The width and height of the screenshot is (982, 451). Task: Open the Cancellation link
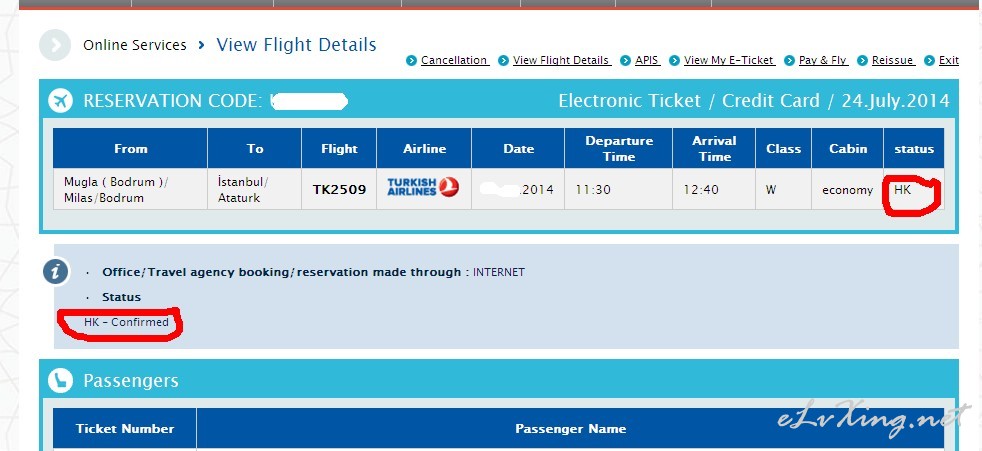click(455, 60)
